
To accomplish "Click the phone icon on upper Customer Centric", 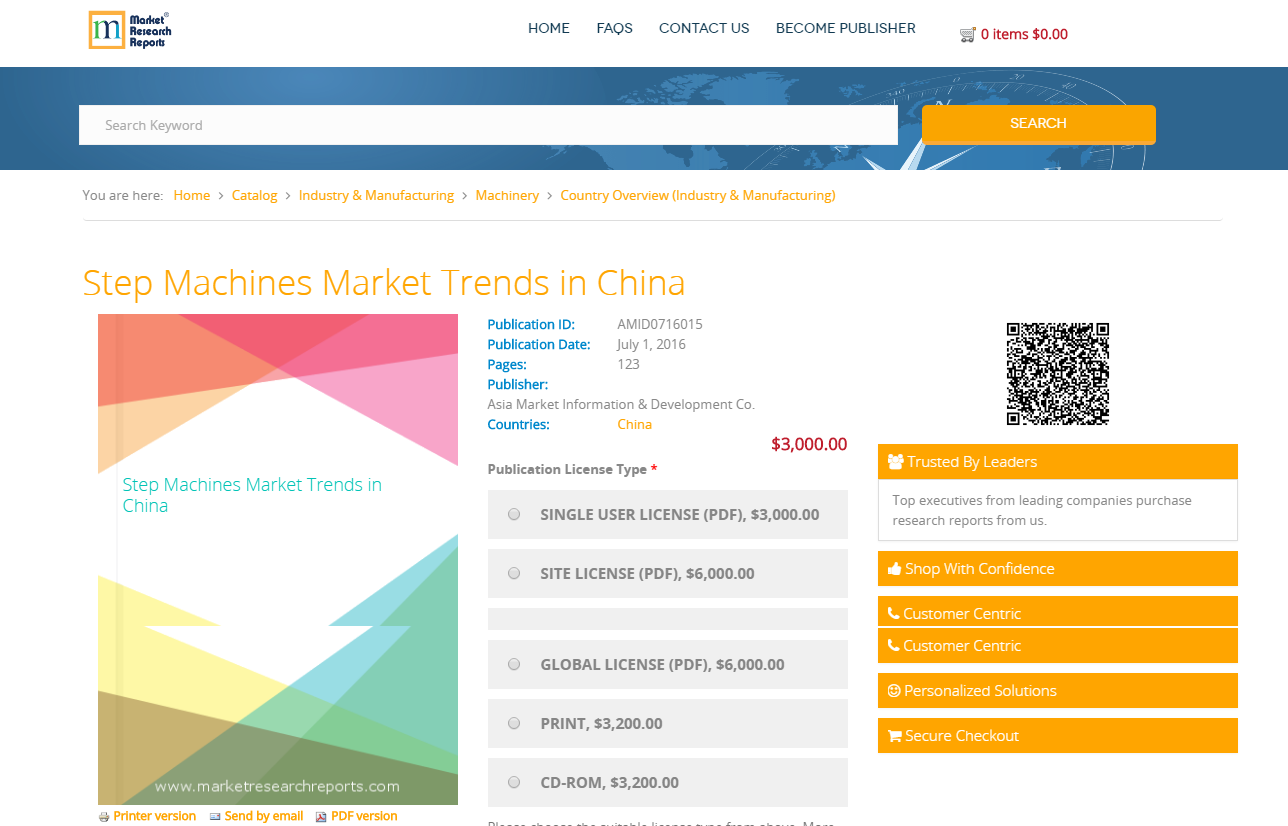I will point(893,614).
